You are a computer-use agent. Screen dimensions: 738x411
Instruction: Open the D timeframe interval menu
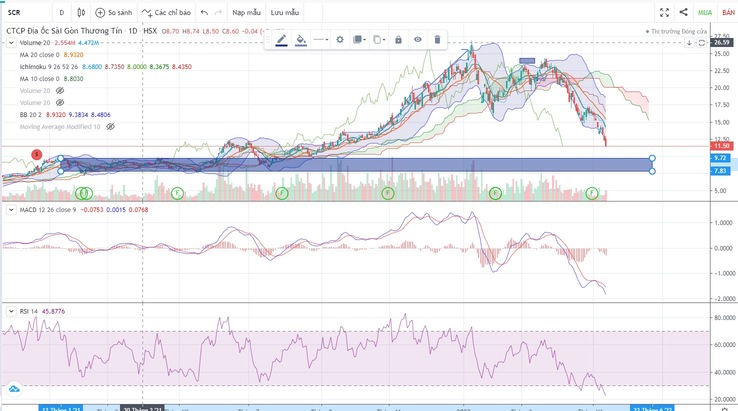point(62,12)
